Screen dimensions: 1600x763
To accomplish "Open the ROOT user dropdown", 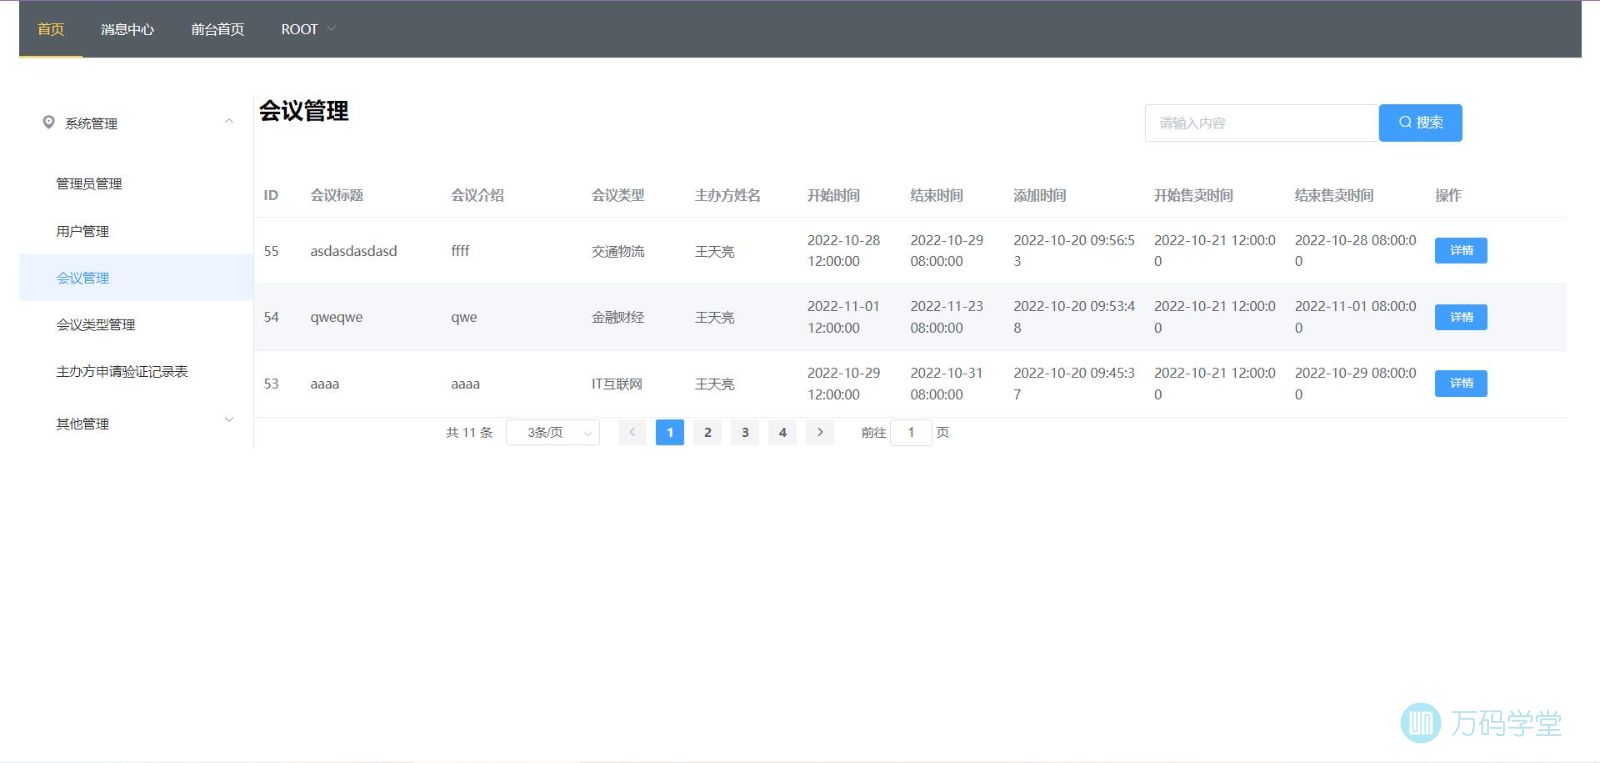I will tap(308, 29).
